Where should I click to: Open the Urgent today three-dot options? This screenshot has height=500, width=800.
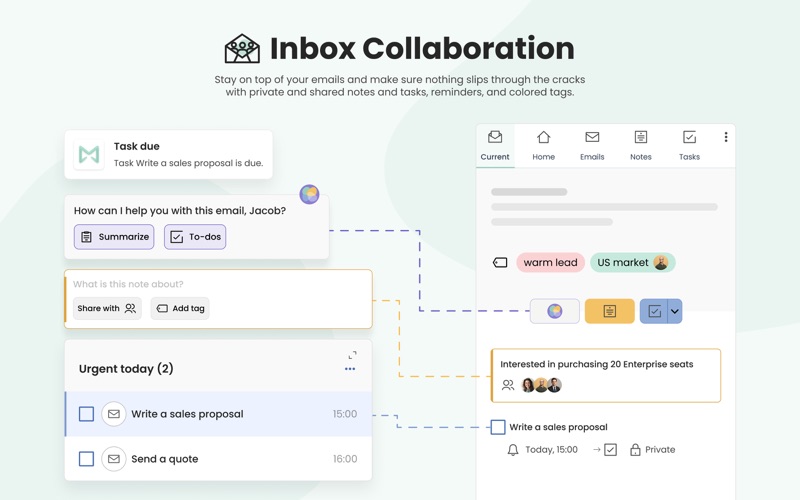pyautogui.click(x=350, y=369)
